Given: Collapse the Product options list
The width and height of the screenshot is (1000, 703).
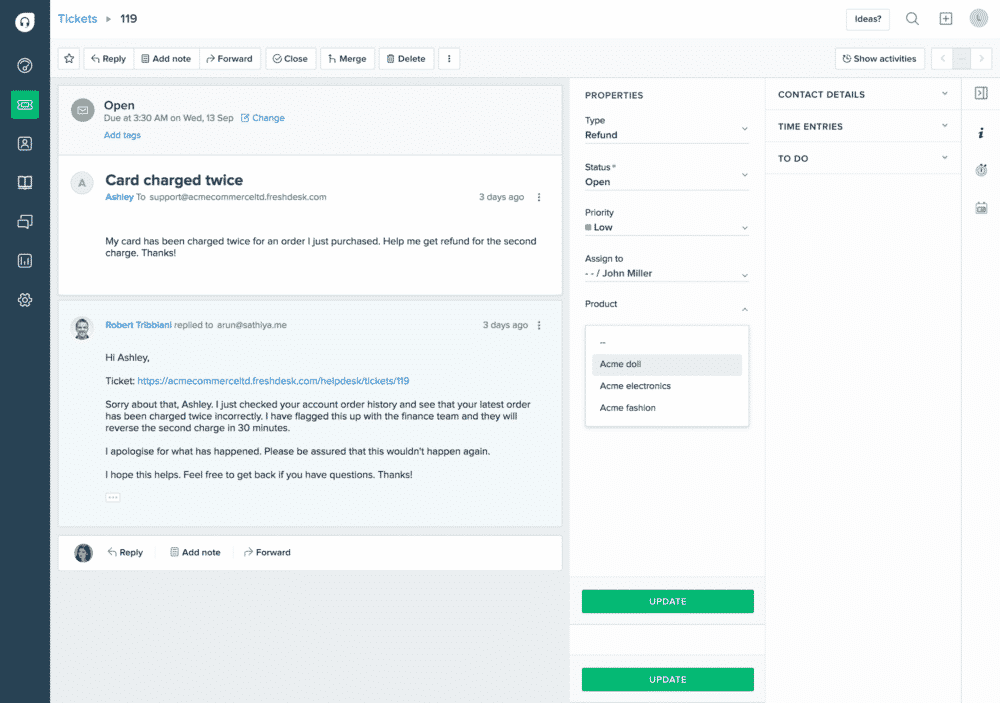Looking at the screenshot, I should tap(744, 309).
